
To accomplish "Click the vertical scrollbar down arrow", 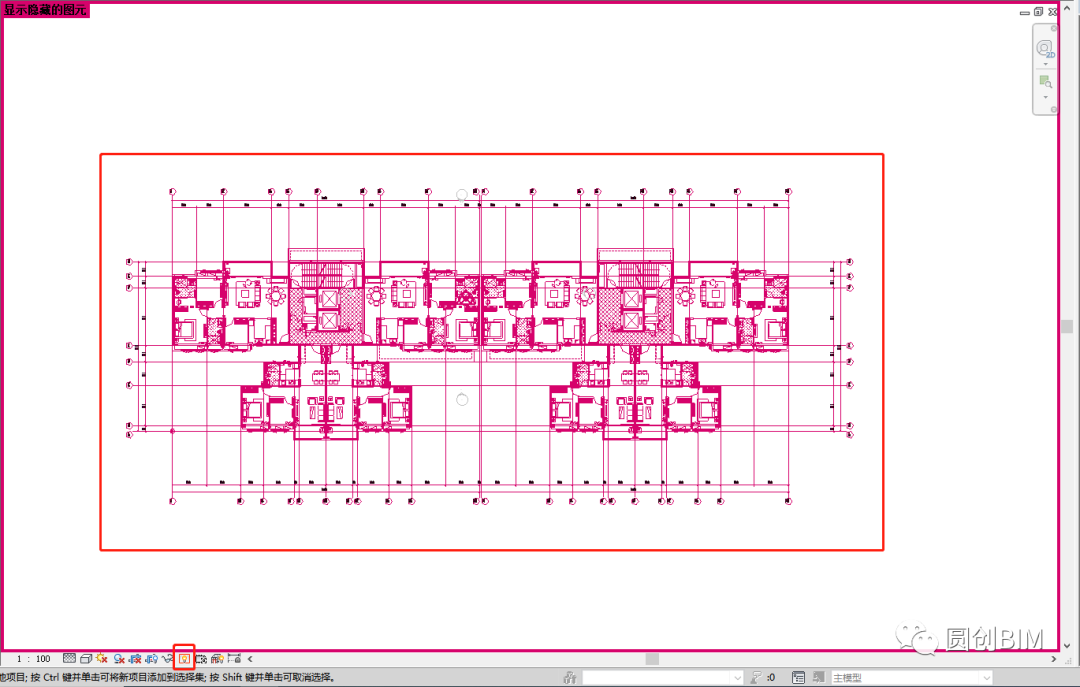I will [1068, 646].
